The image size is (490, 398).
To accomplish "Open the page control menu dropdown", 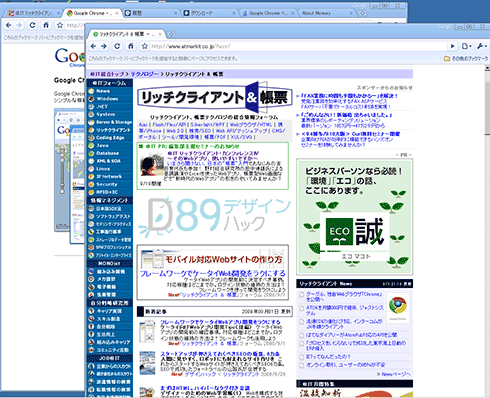I will (467, 46).
